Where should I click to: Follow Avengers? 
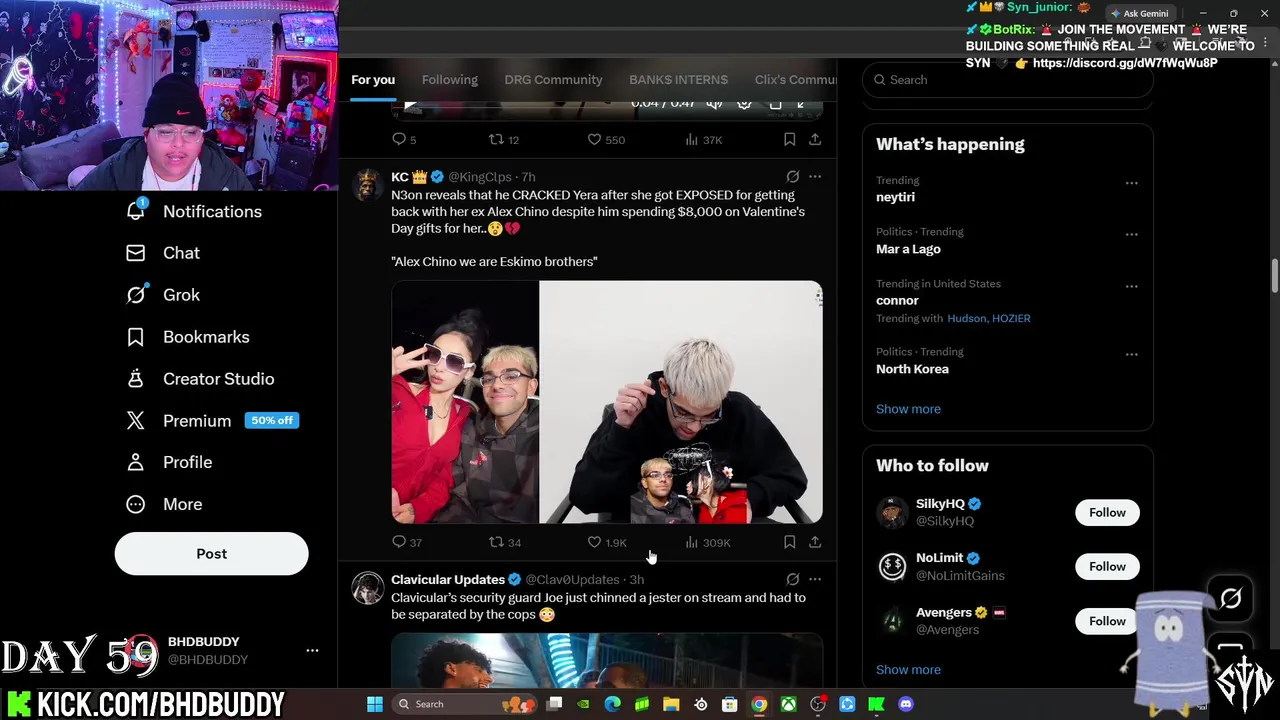(1107, 621)
